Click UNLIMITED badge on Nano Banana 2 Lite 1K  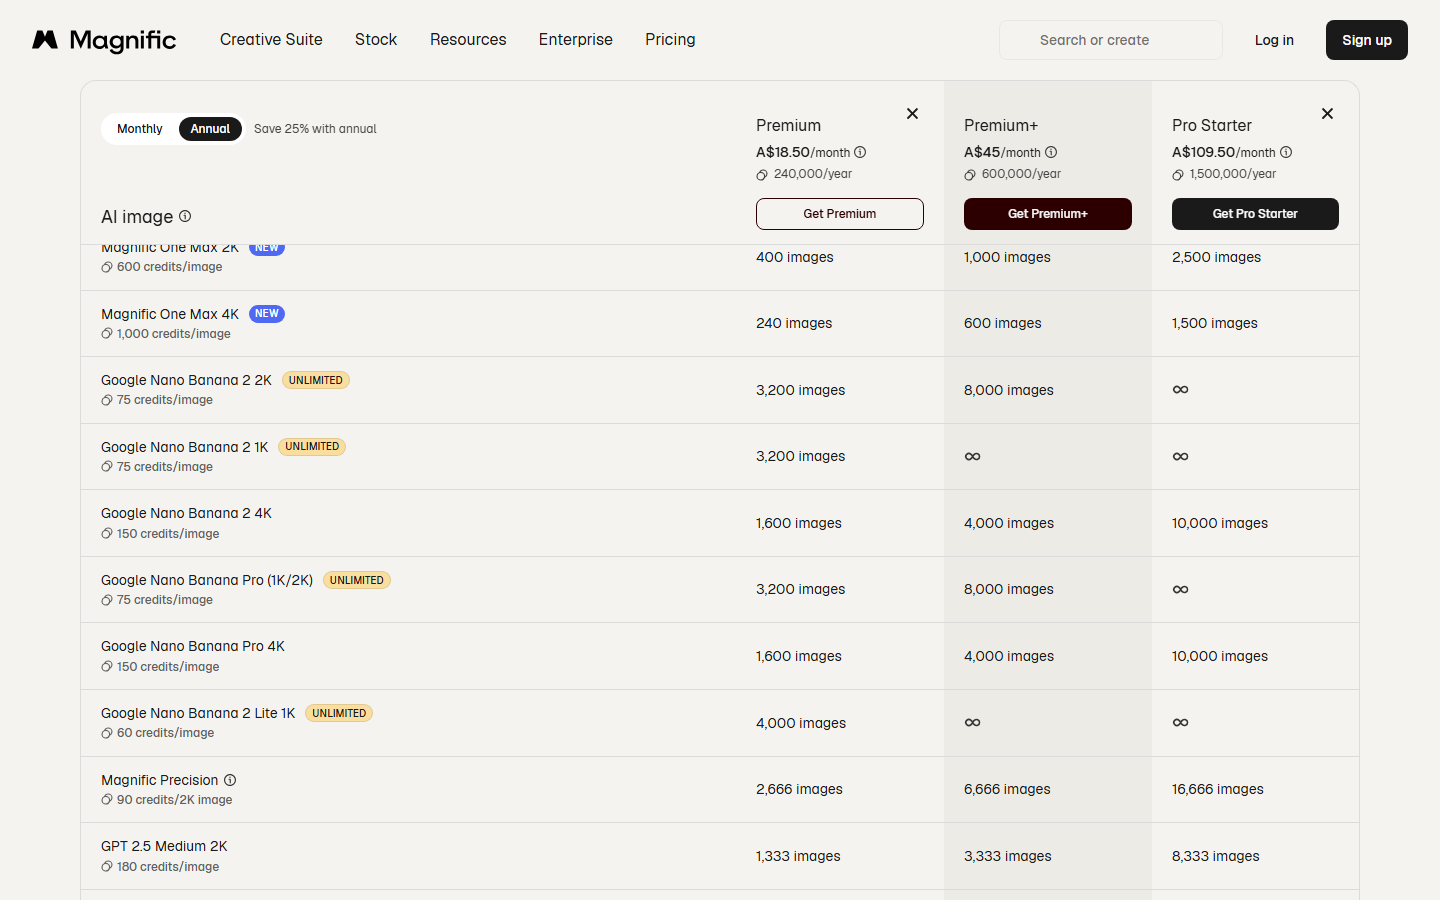(x=339, y=713)
